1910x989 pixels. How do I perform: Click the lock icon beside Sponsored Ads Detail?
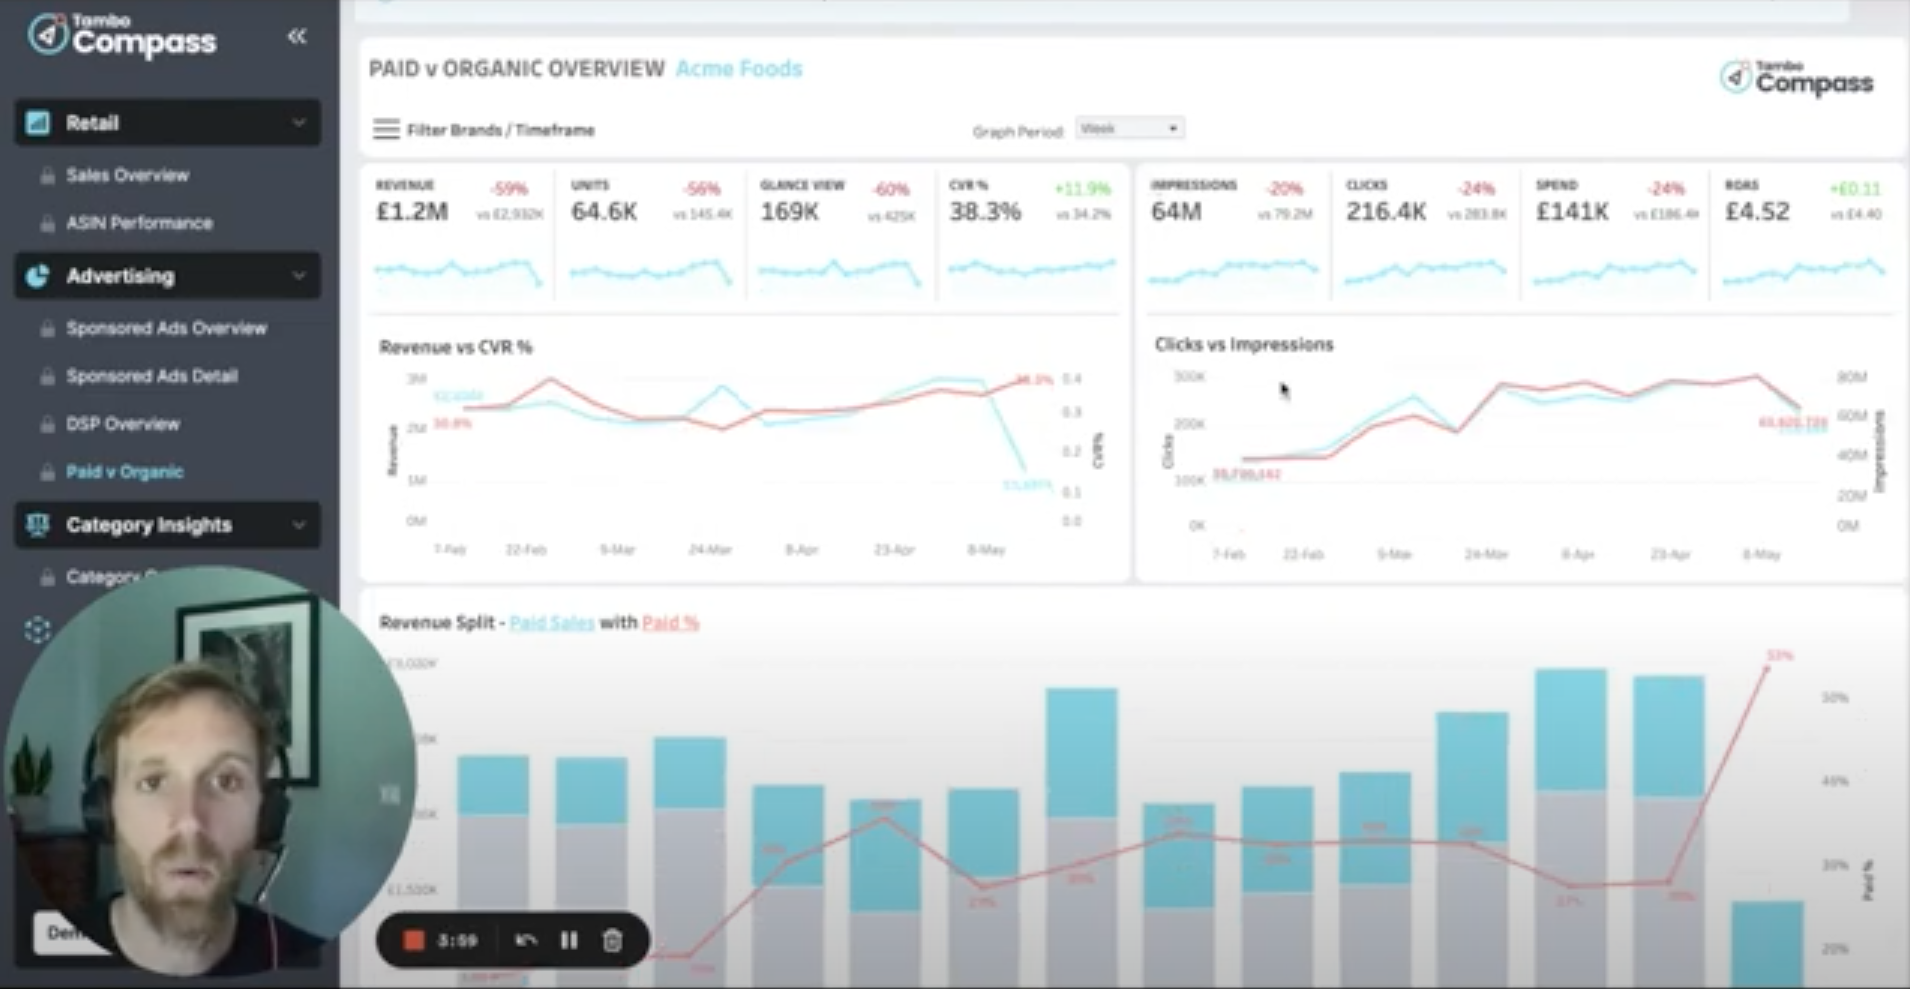tap(47, 377)
